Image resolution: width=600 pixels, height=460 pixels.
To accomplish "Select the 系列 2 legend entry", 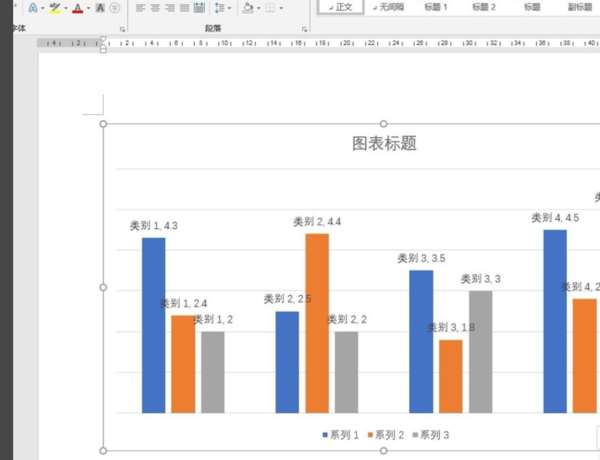I will (x=386, y=435).
